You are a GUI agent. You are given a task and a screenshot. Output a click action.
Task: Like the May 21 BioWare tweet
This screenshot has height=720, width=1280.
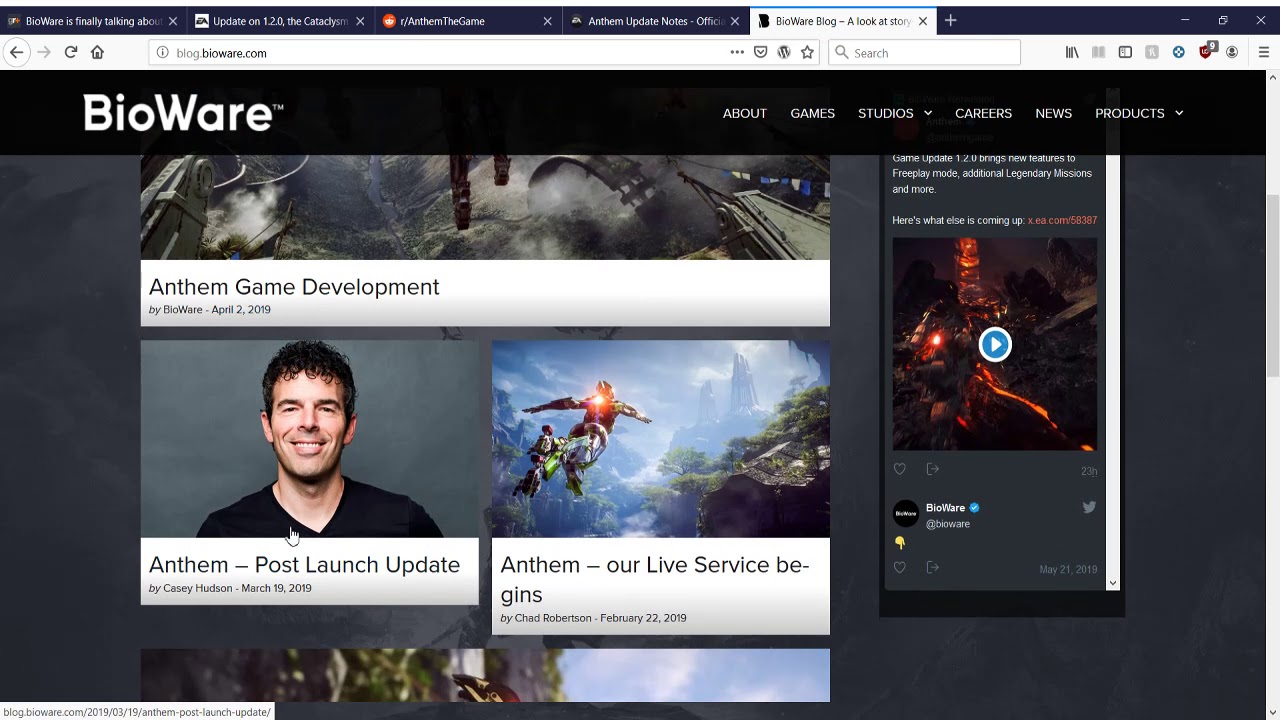(899, 567)
